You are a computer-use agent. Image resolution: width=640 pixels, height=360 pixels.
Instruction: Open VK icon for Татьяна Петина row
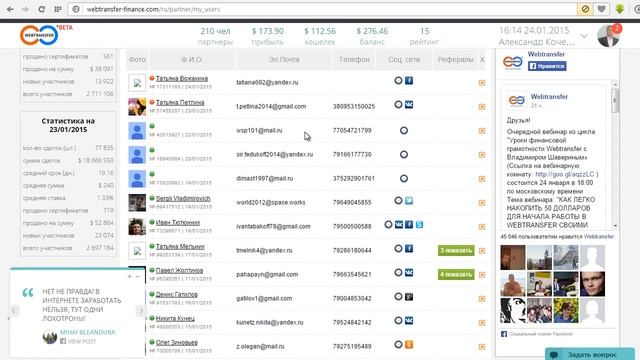point(409,104)
